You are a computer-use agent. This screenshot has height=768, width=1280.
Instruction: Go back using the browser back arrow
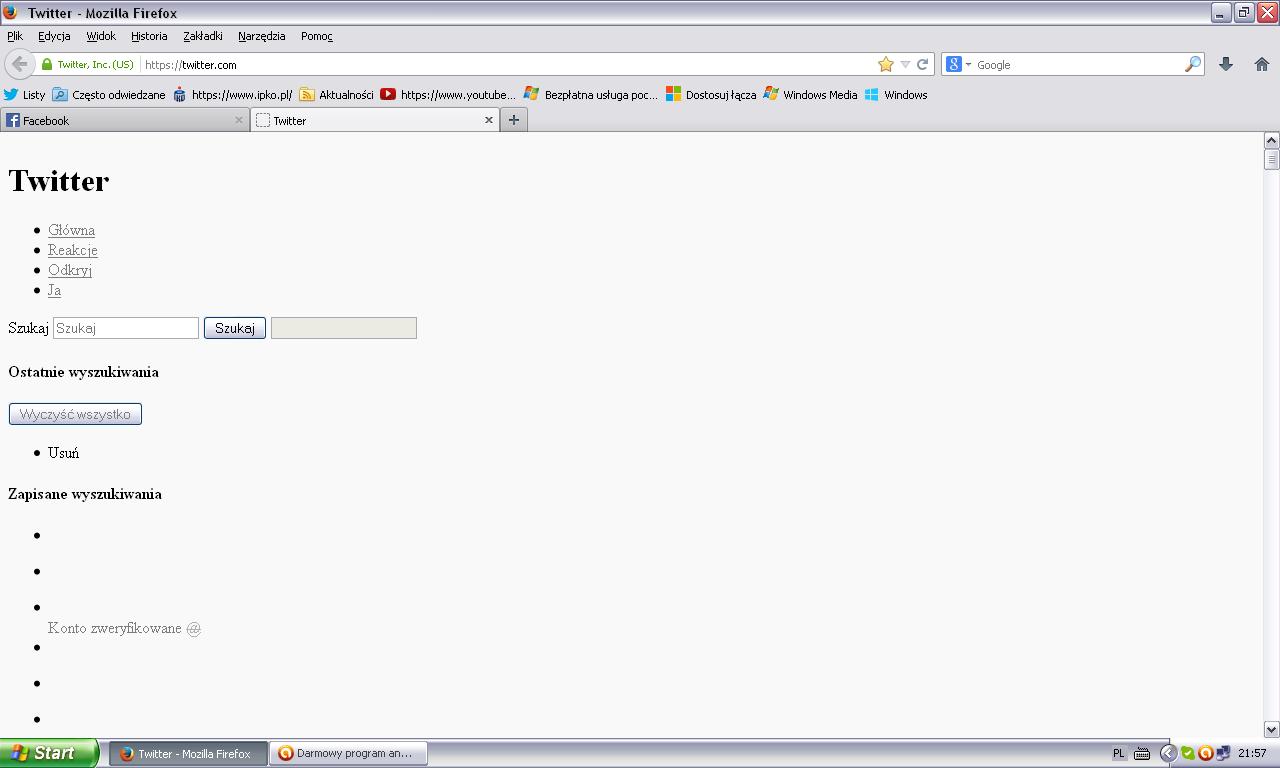tap(19, 64)
